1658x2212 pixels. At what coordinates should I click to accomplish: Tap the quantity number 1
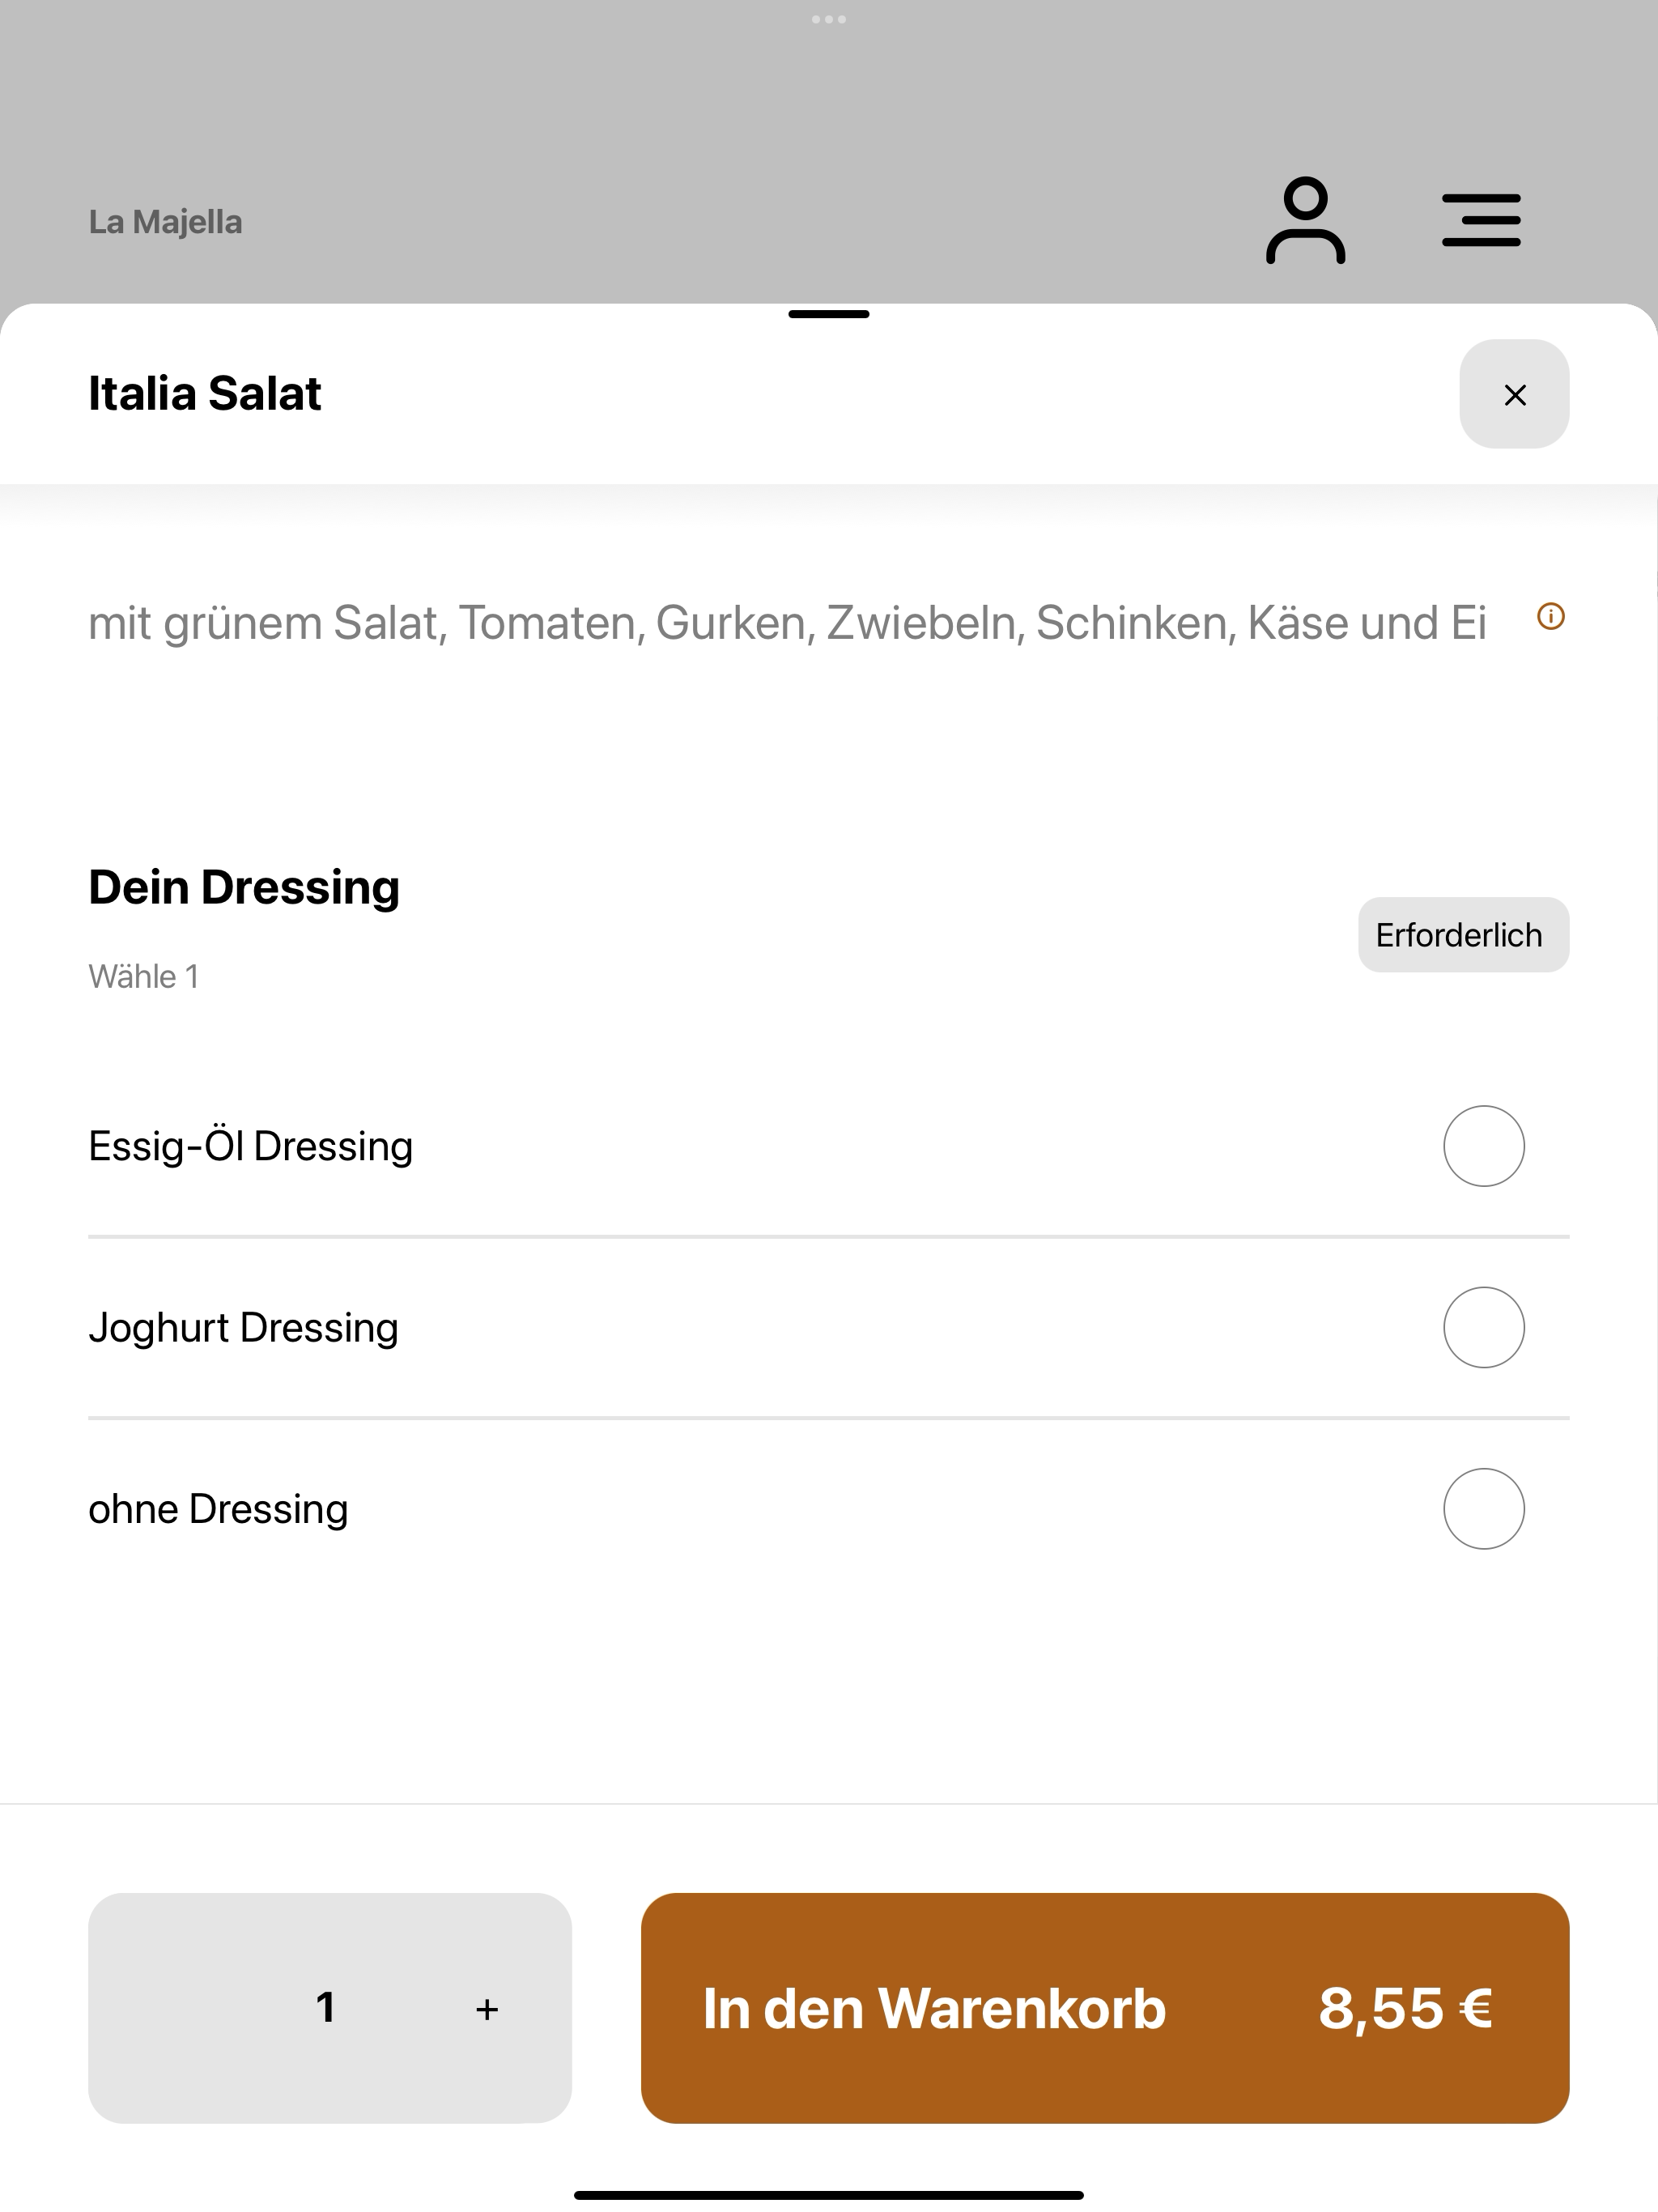[x=325, y=2007]
